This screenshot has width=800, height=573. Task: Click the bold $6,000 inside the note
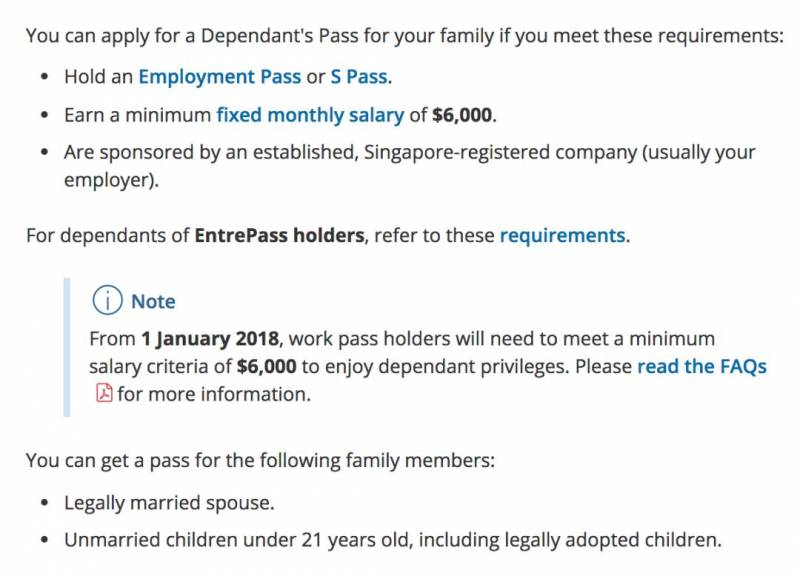click(267, 366)
